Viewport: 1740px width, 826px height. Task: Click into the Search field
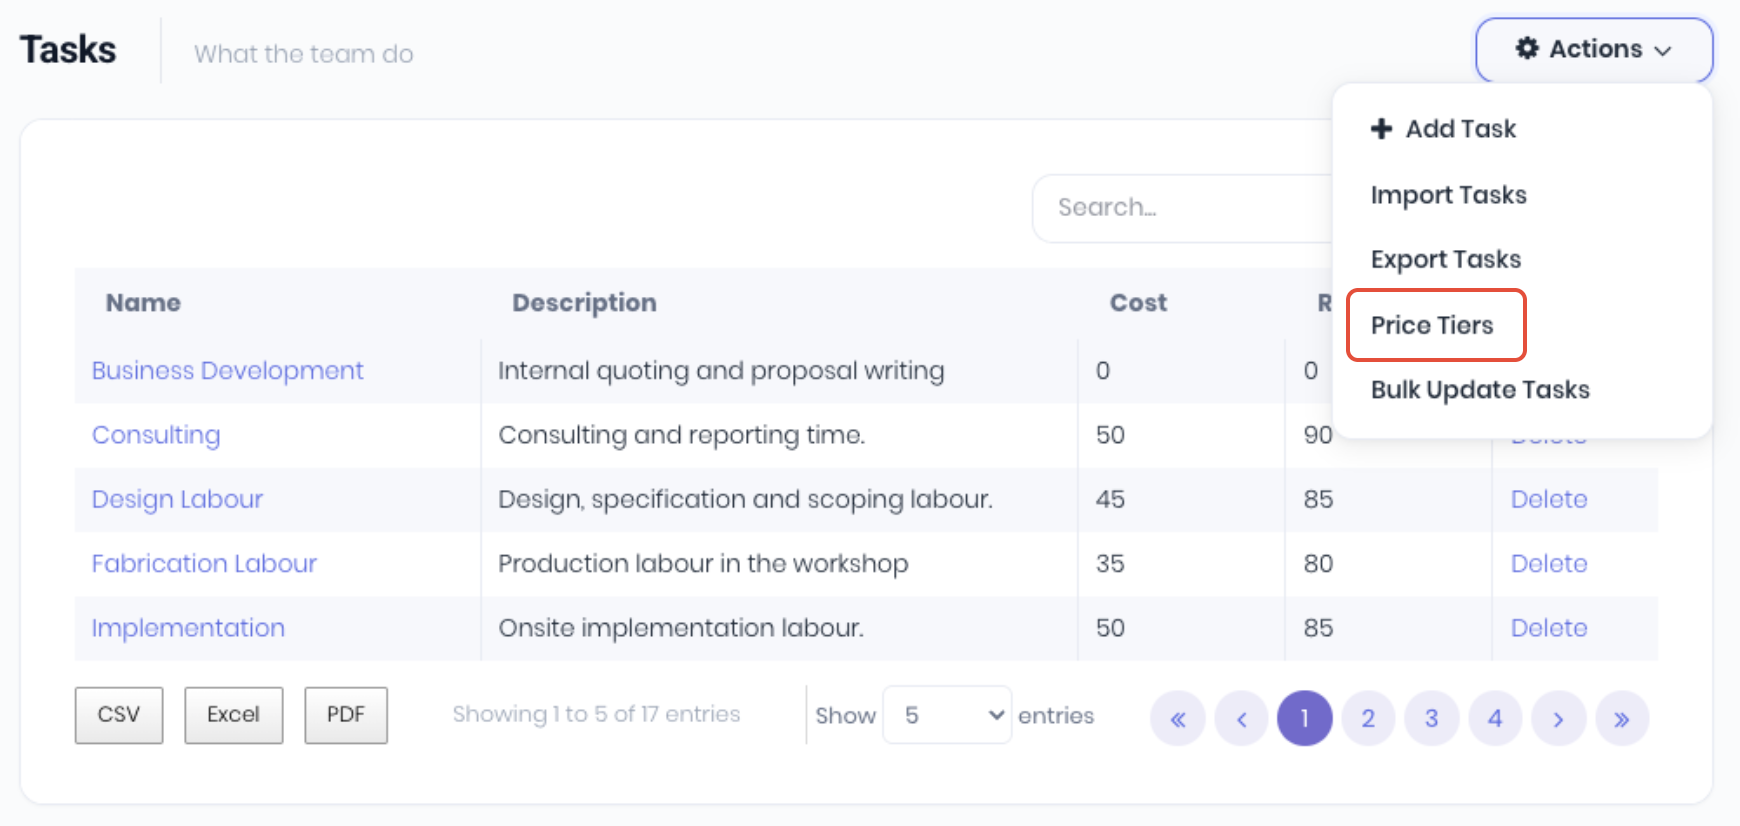click(1180, 208)
